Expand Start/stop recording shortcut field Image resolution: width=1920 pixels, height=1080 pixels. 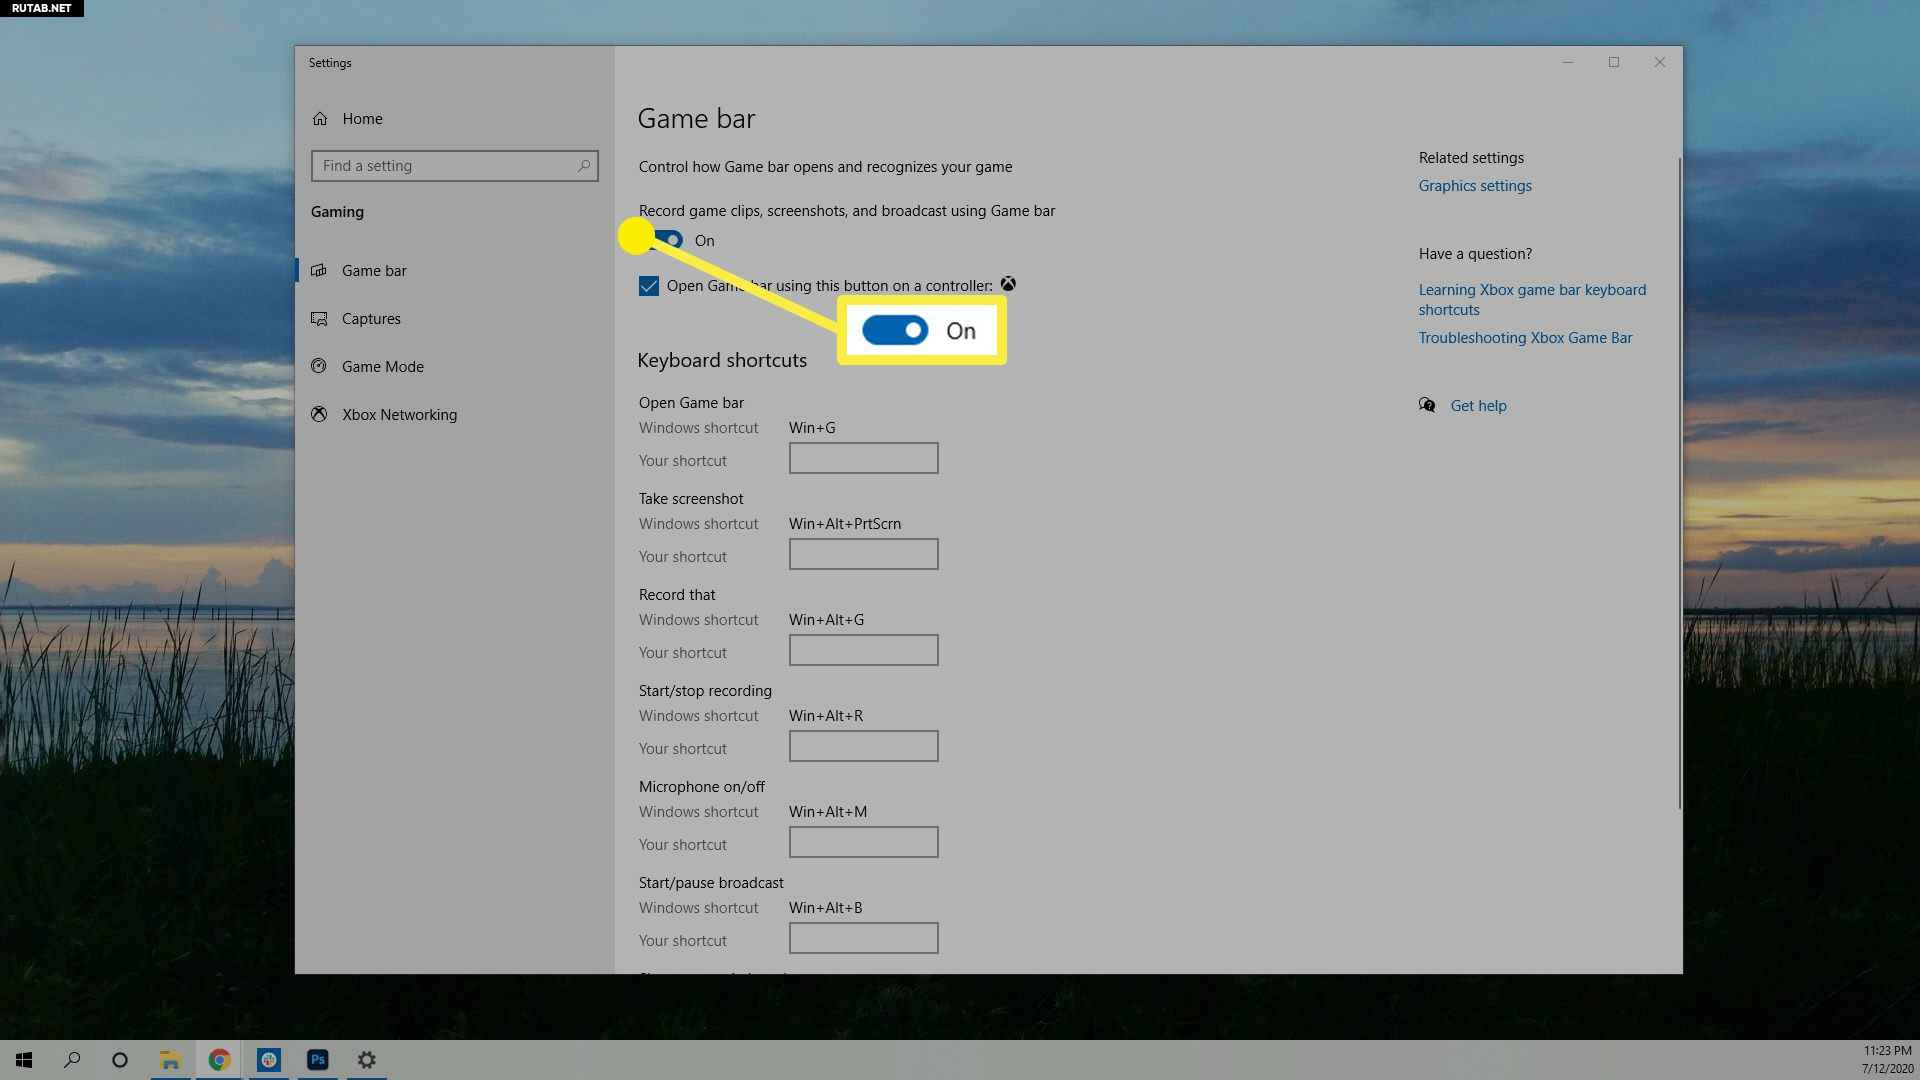(x=862, y=745)
